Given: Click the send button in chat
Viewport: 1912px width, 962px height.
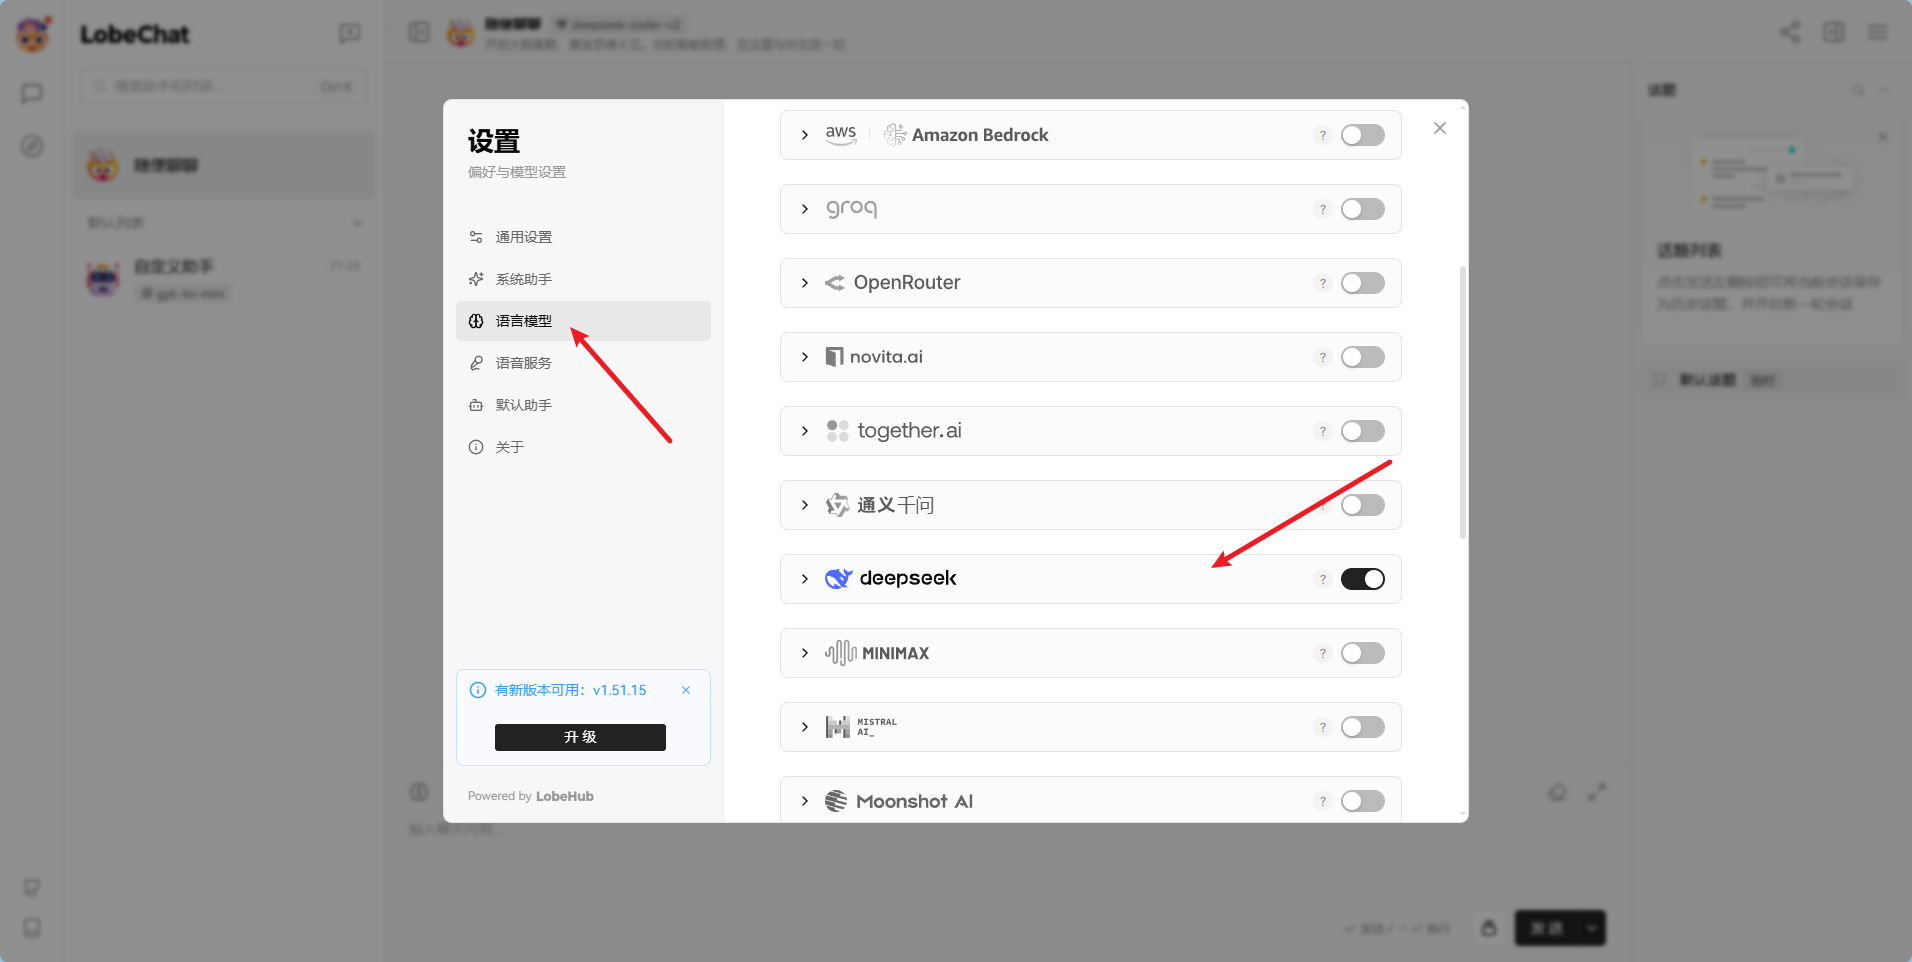Looking at the screenshot, I should click(1546, 928).
